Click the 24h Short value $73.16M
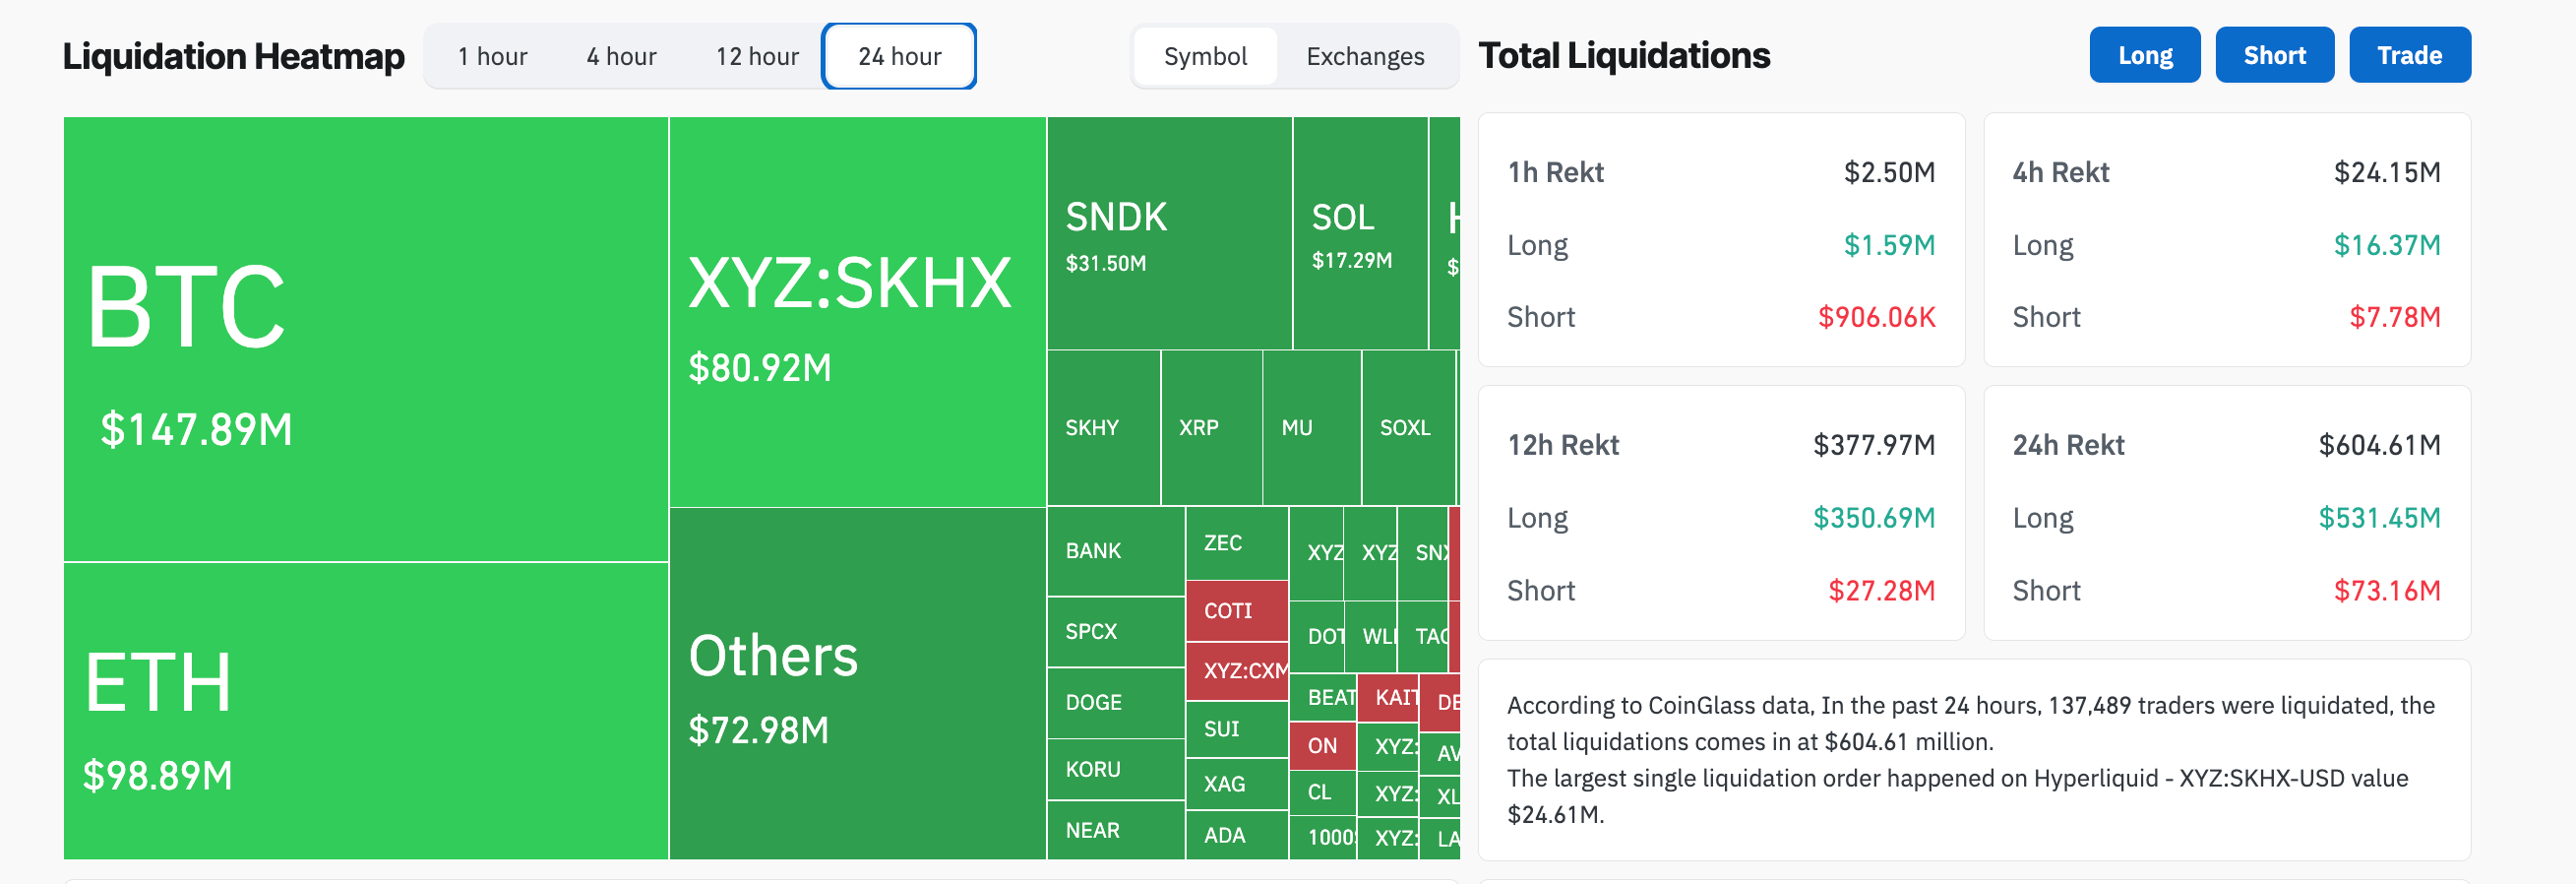 click(2387, 591)
